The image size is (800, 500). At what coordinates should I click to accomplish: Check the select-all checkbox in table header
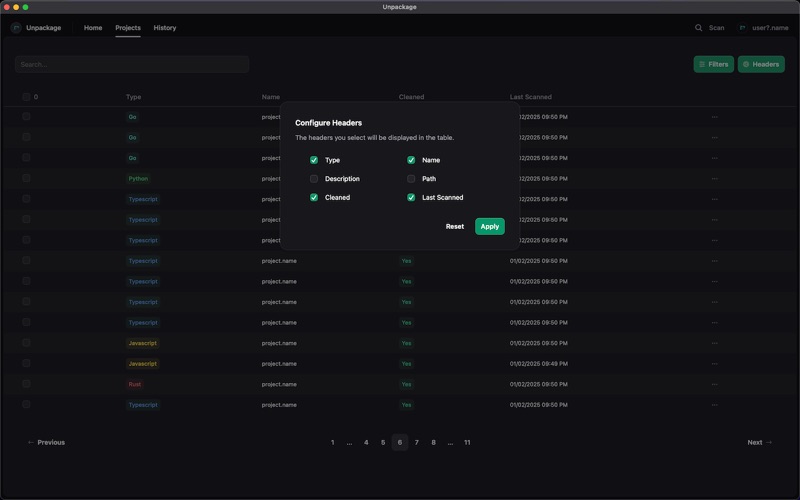(x=26, y=97)
